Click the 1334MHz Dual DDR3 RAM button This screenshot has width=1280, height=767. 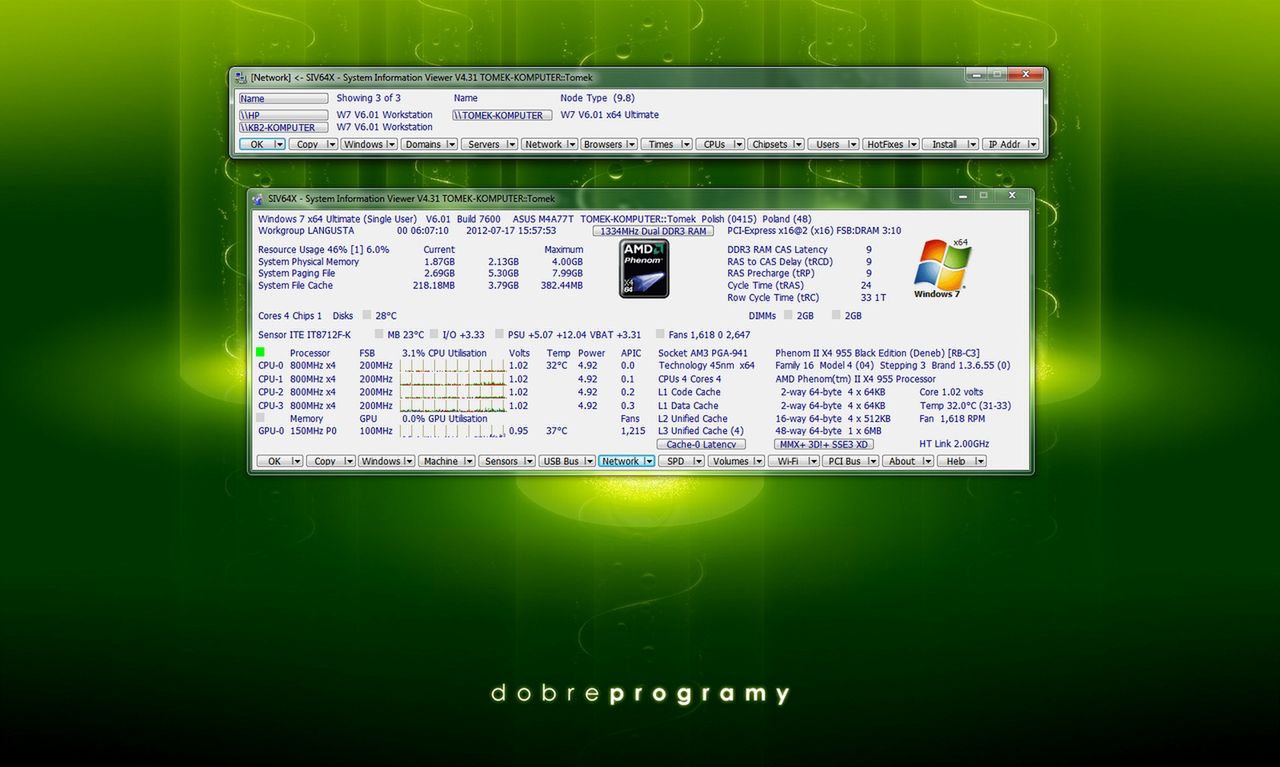coord(652,231)
